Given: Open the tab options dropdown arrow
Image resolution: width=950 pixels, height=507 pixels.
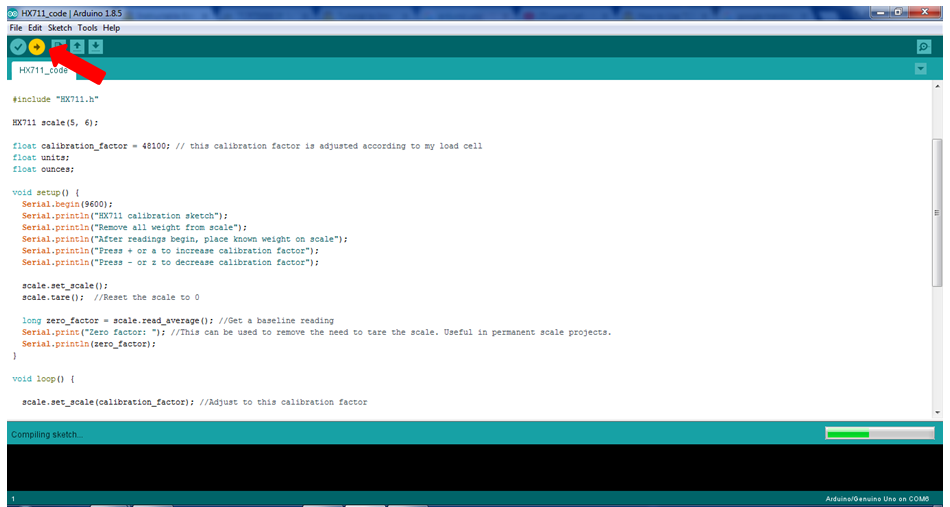Looking at the screenshot, I should coord(920,69).
